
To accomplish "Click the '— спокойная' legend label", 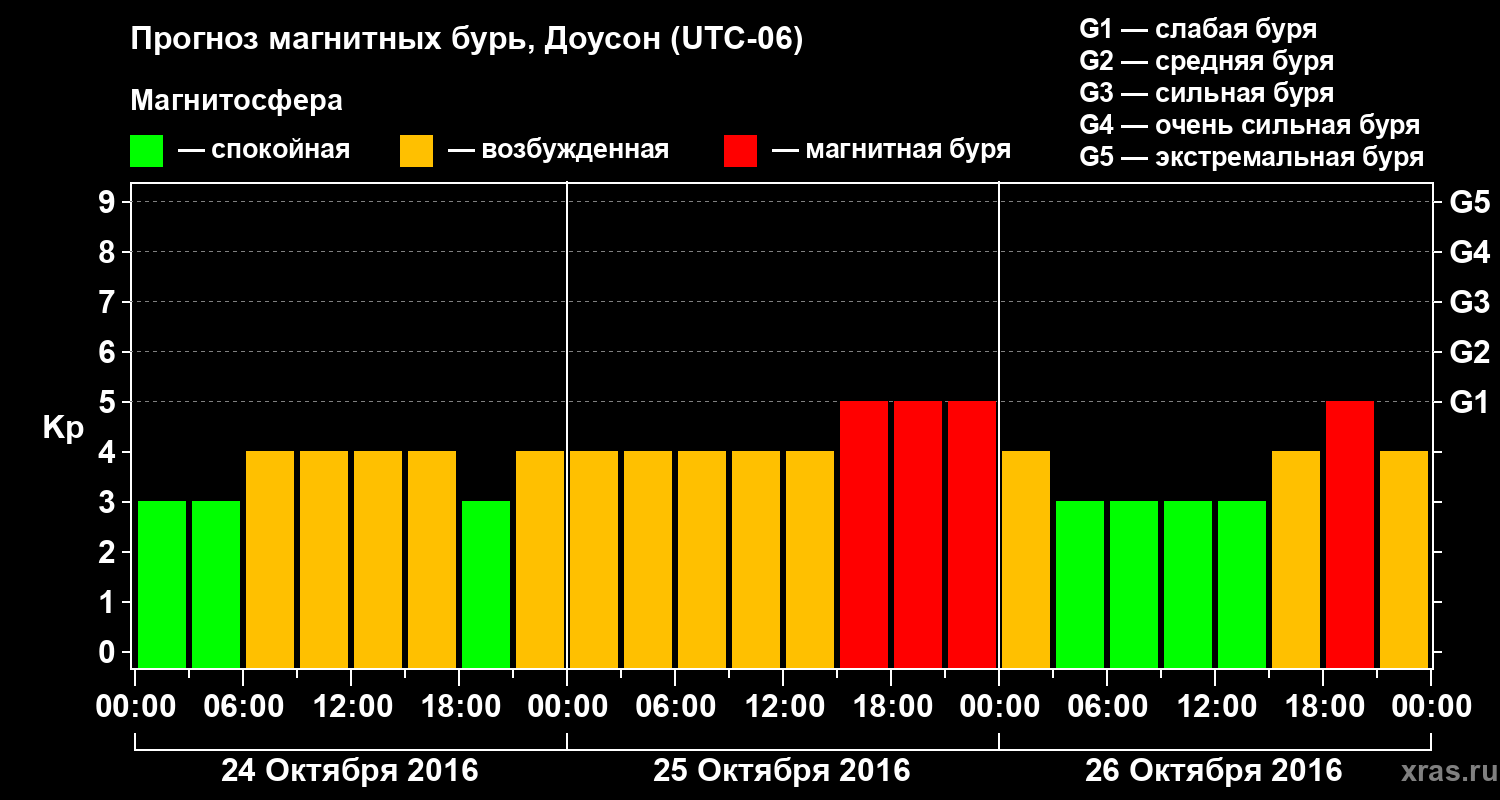I will point(264,151).
